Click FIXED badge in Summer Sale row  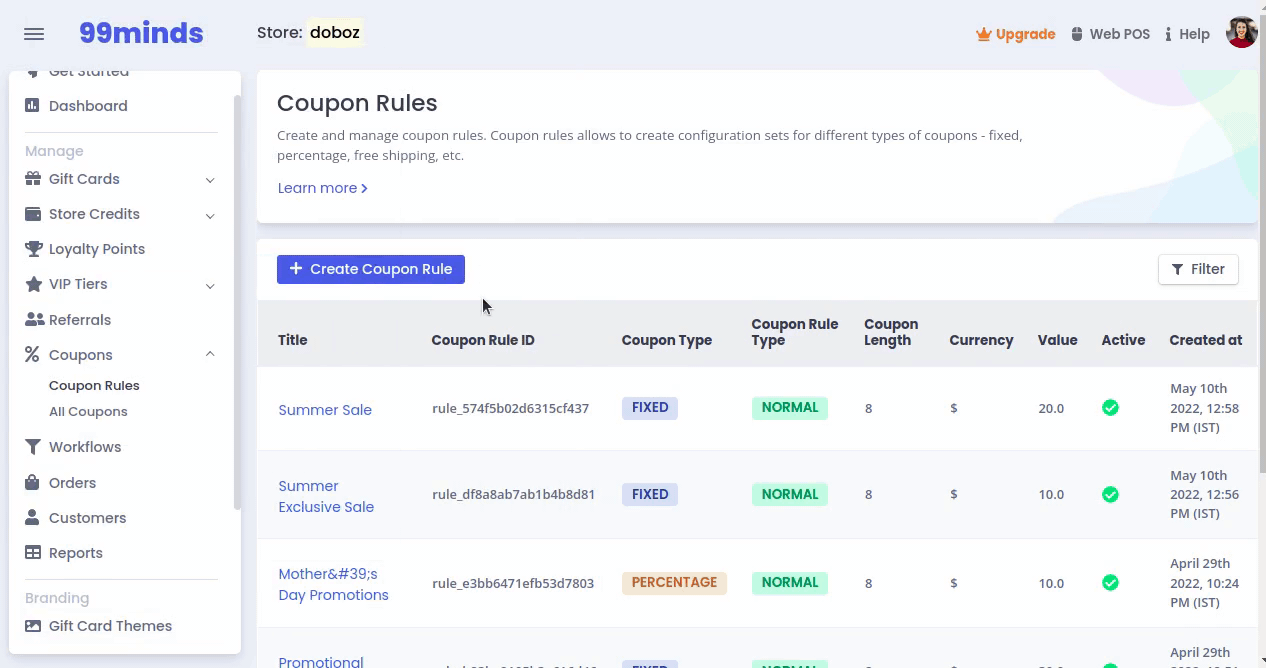(x=650, y=408)
